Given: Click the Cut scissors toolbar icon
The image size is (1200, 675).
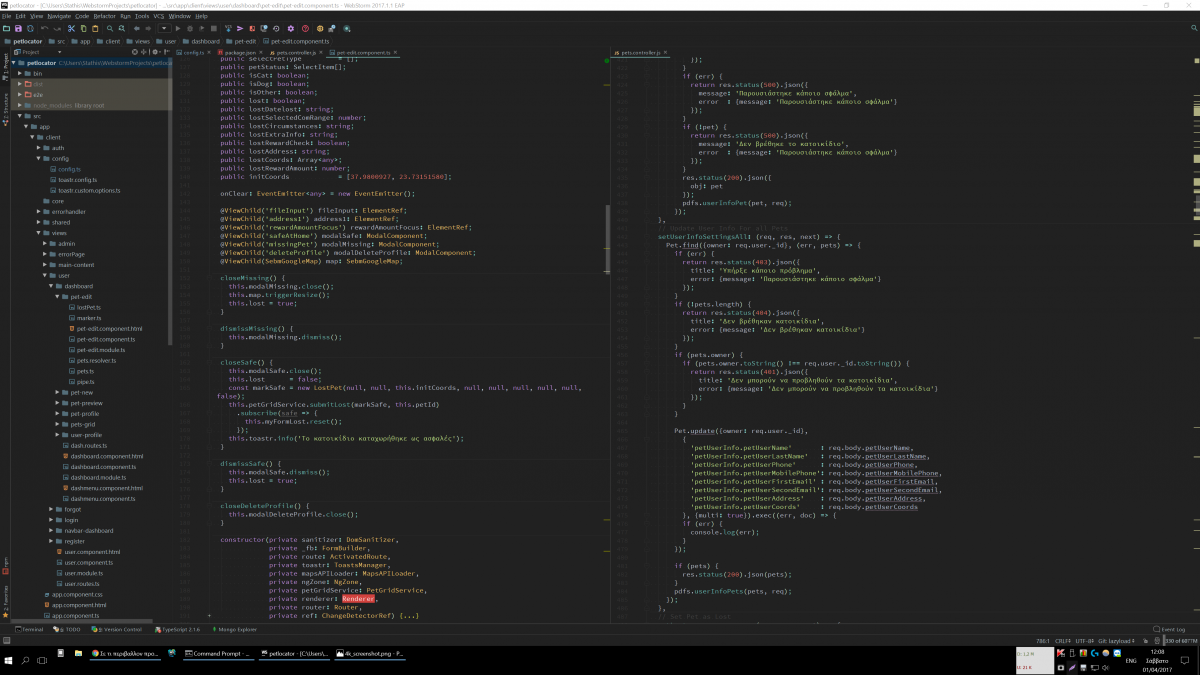Looking at the screenshot, I should [x=72, y=28].
